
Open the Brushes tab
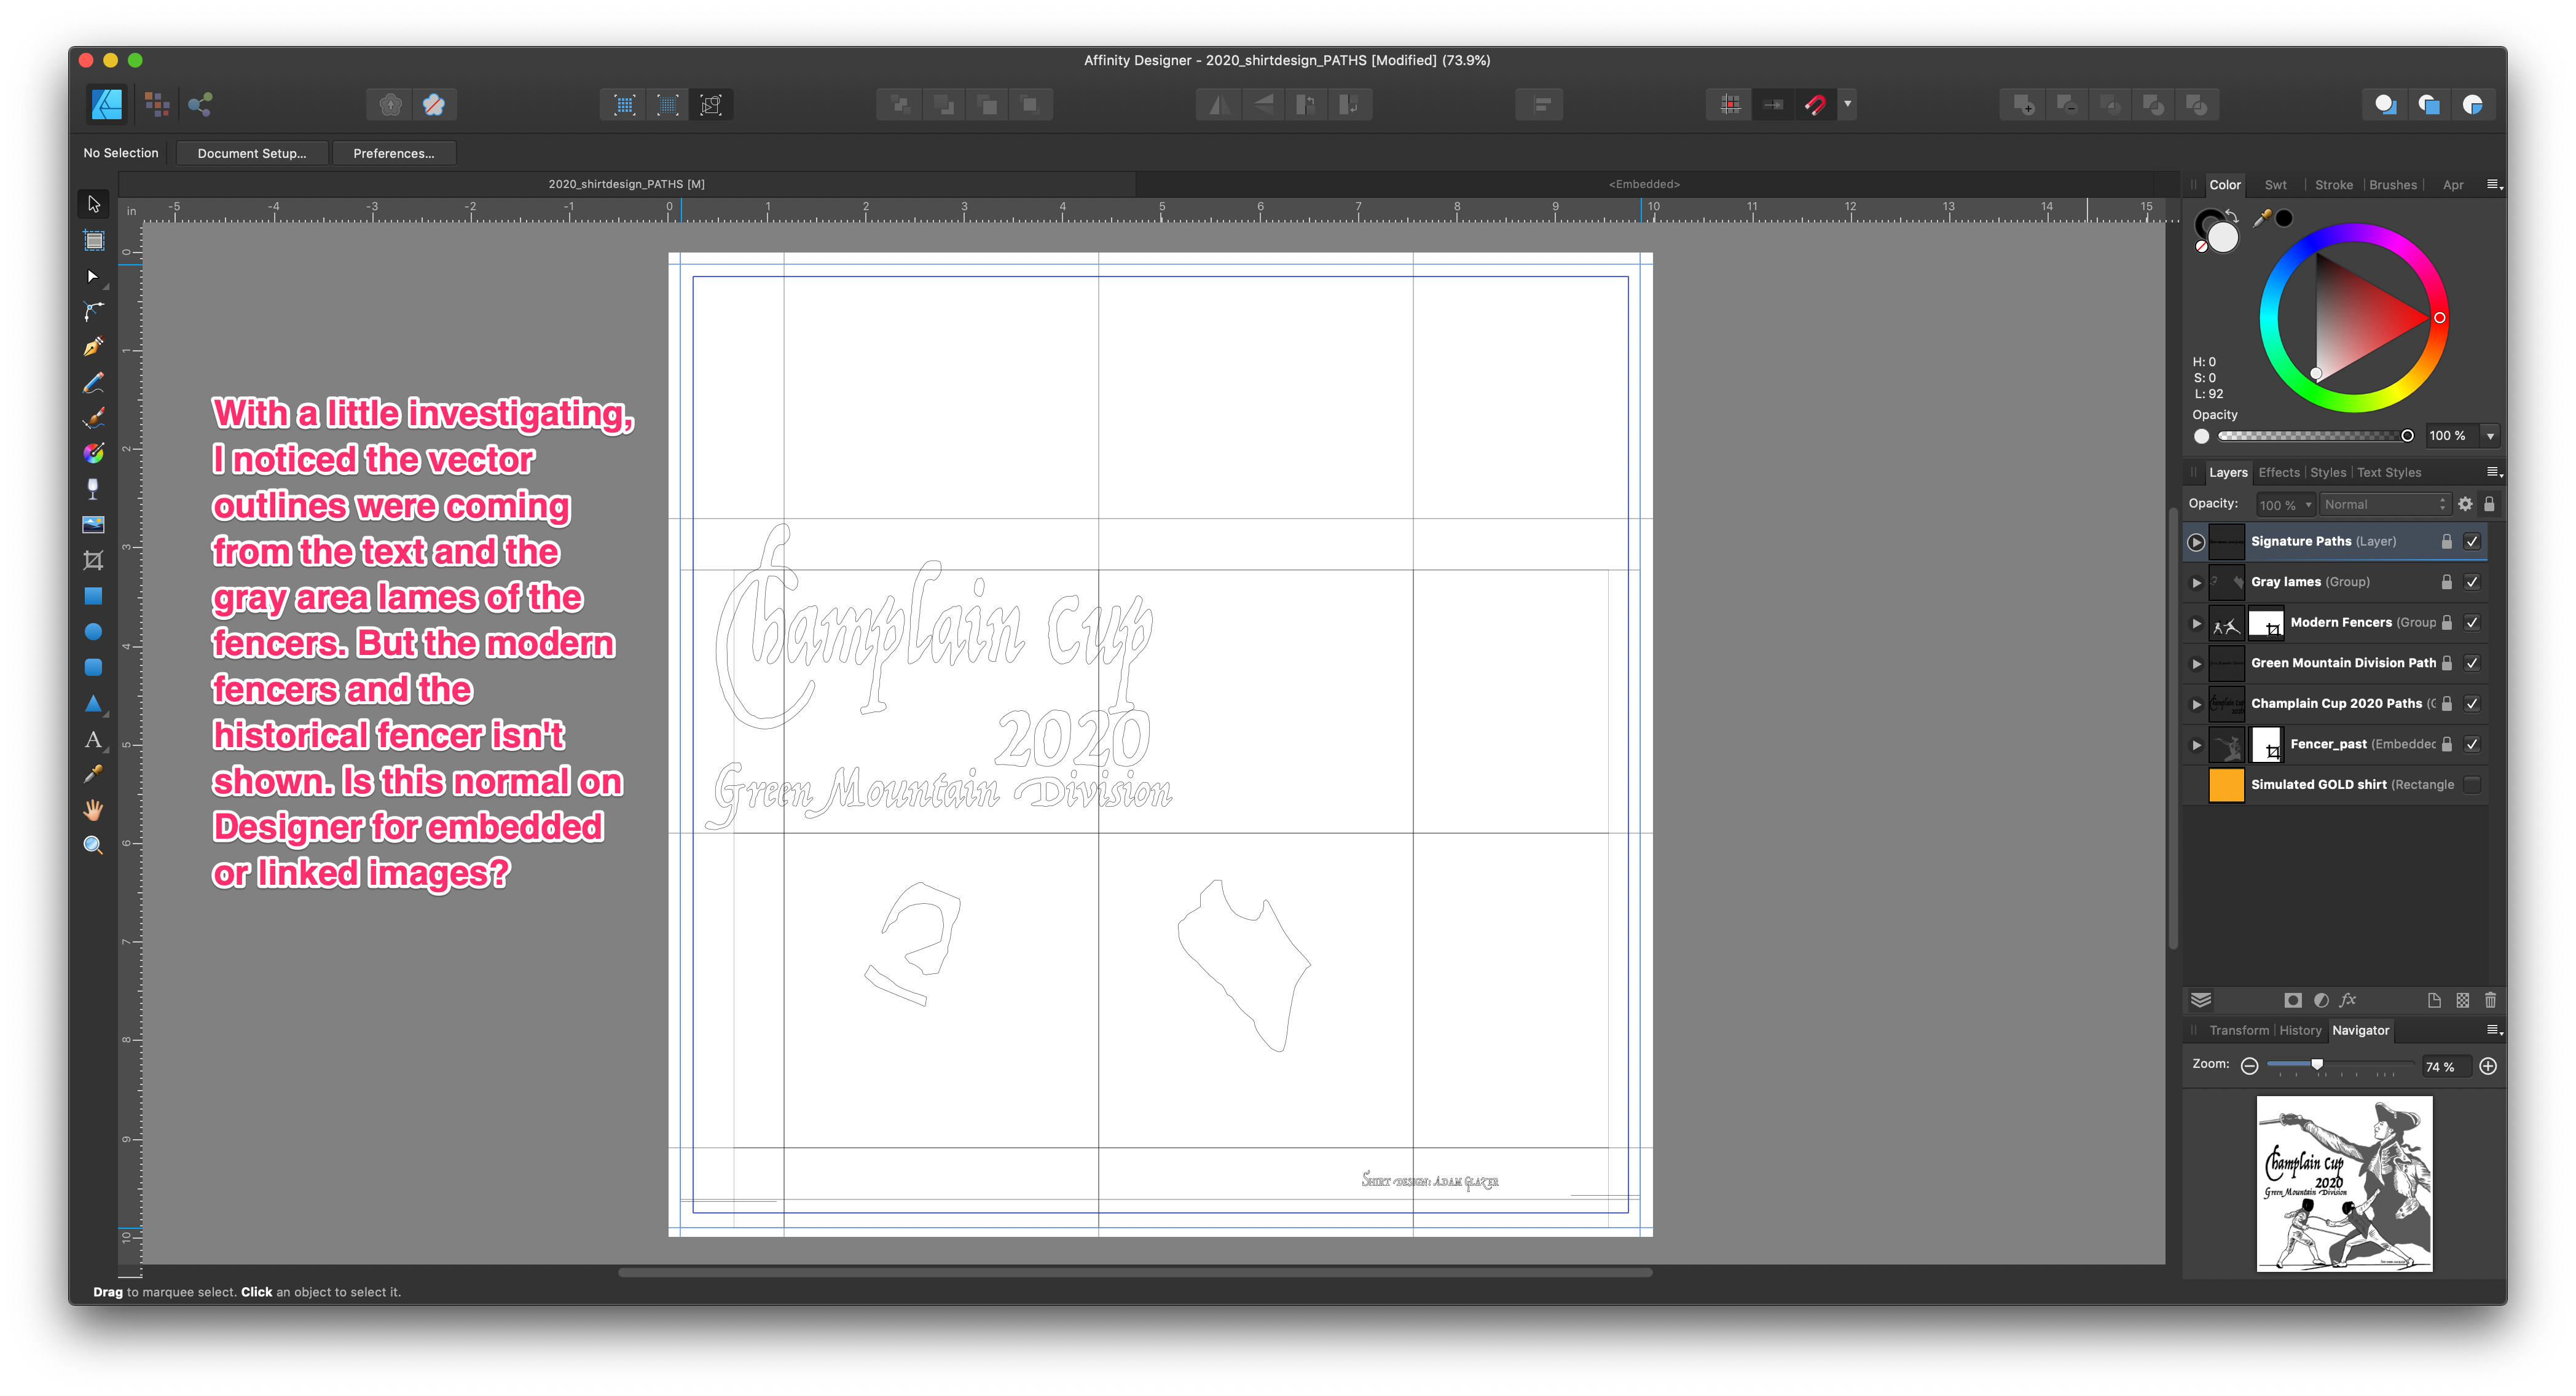click(2392, 185)
